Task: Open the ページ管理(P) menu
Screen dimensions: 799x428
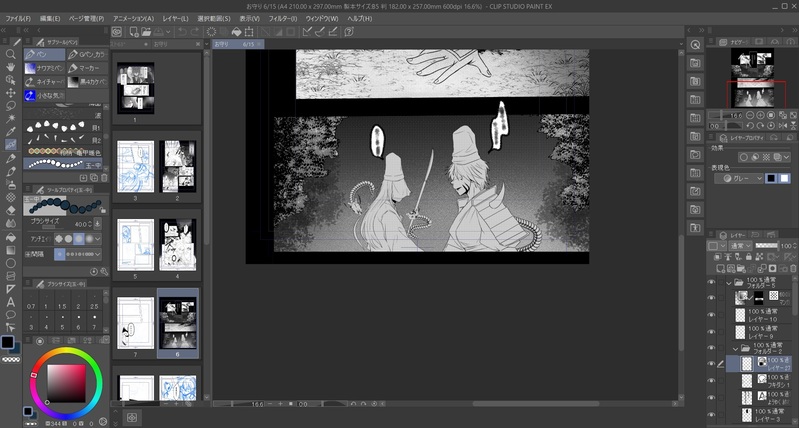Action: pyautogui.click(x=86, y=18)
